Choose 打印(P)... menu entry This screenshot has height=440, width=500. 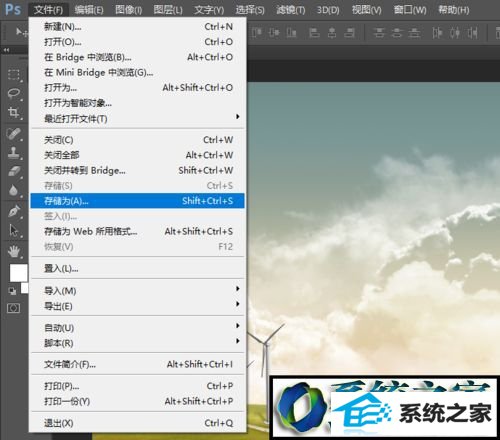coord(137,386)
